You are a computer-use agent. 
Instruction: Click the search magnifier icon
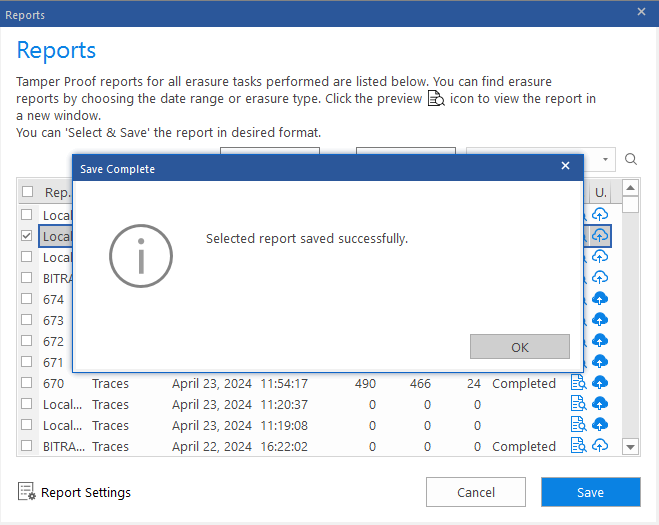(630, 159)
